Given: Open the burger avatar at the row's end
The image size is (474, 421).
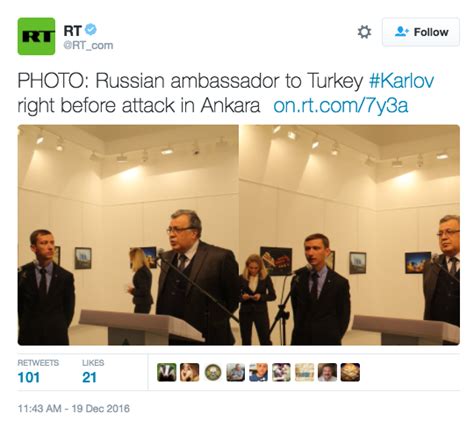Looking at the screenshot, I should pyautogui.click(x=350, y=372).
